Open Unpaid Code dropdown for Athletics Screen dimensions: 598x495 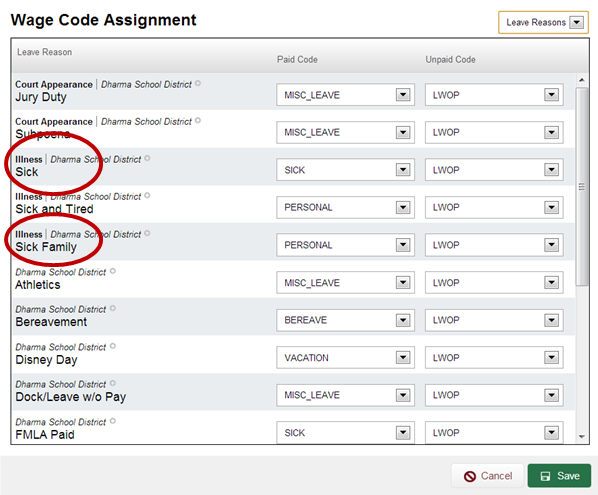(494, 283)
